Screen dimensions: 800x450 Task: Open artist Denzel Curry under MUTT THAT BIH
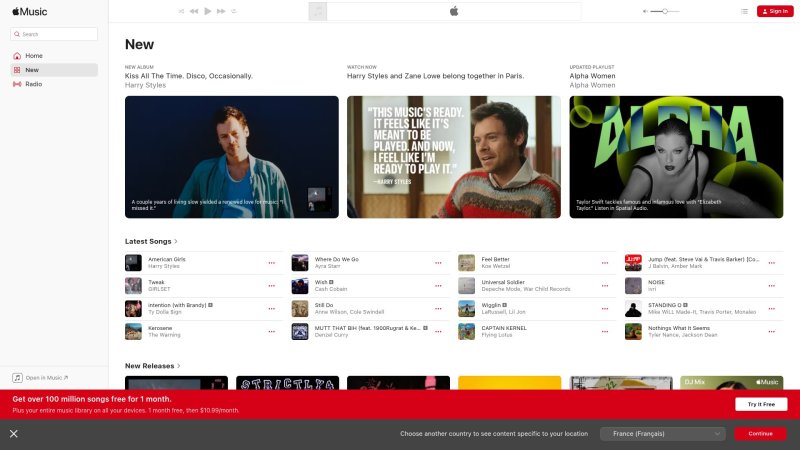[x=331, y=335]
